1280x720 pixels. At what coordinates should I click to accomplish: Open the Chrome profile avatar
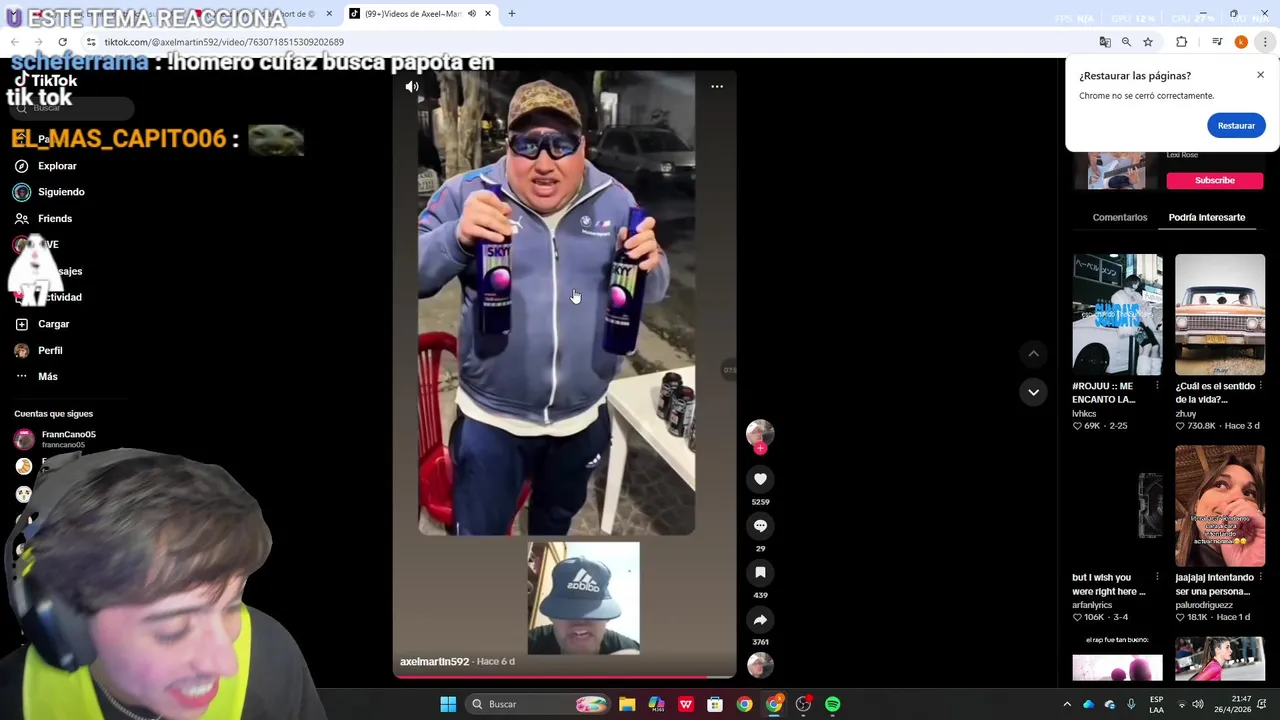pyautogui.click(x=1241, y=42)
